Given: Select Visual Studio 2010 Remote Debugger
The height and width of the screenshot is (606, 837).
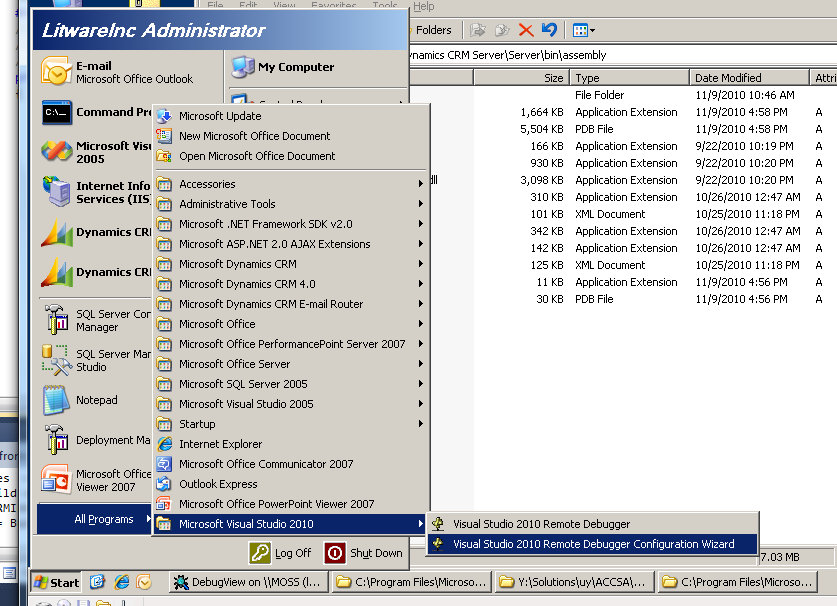Looking at the screenshot, I should pyautogui.click(x=593, y=524).
